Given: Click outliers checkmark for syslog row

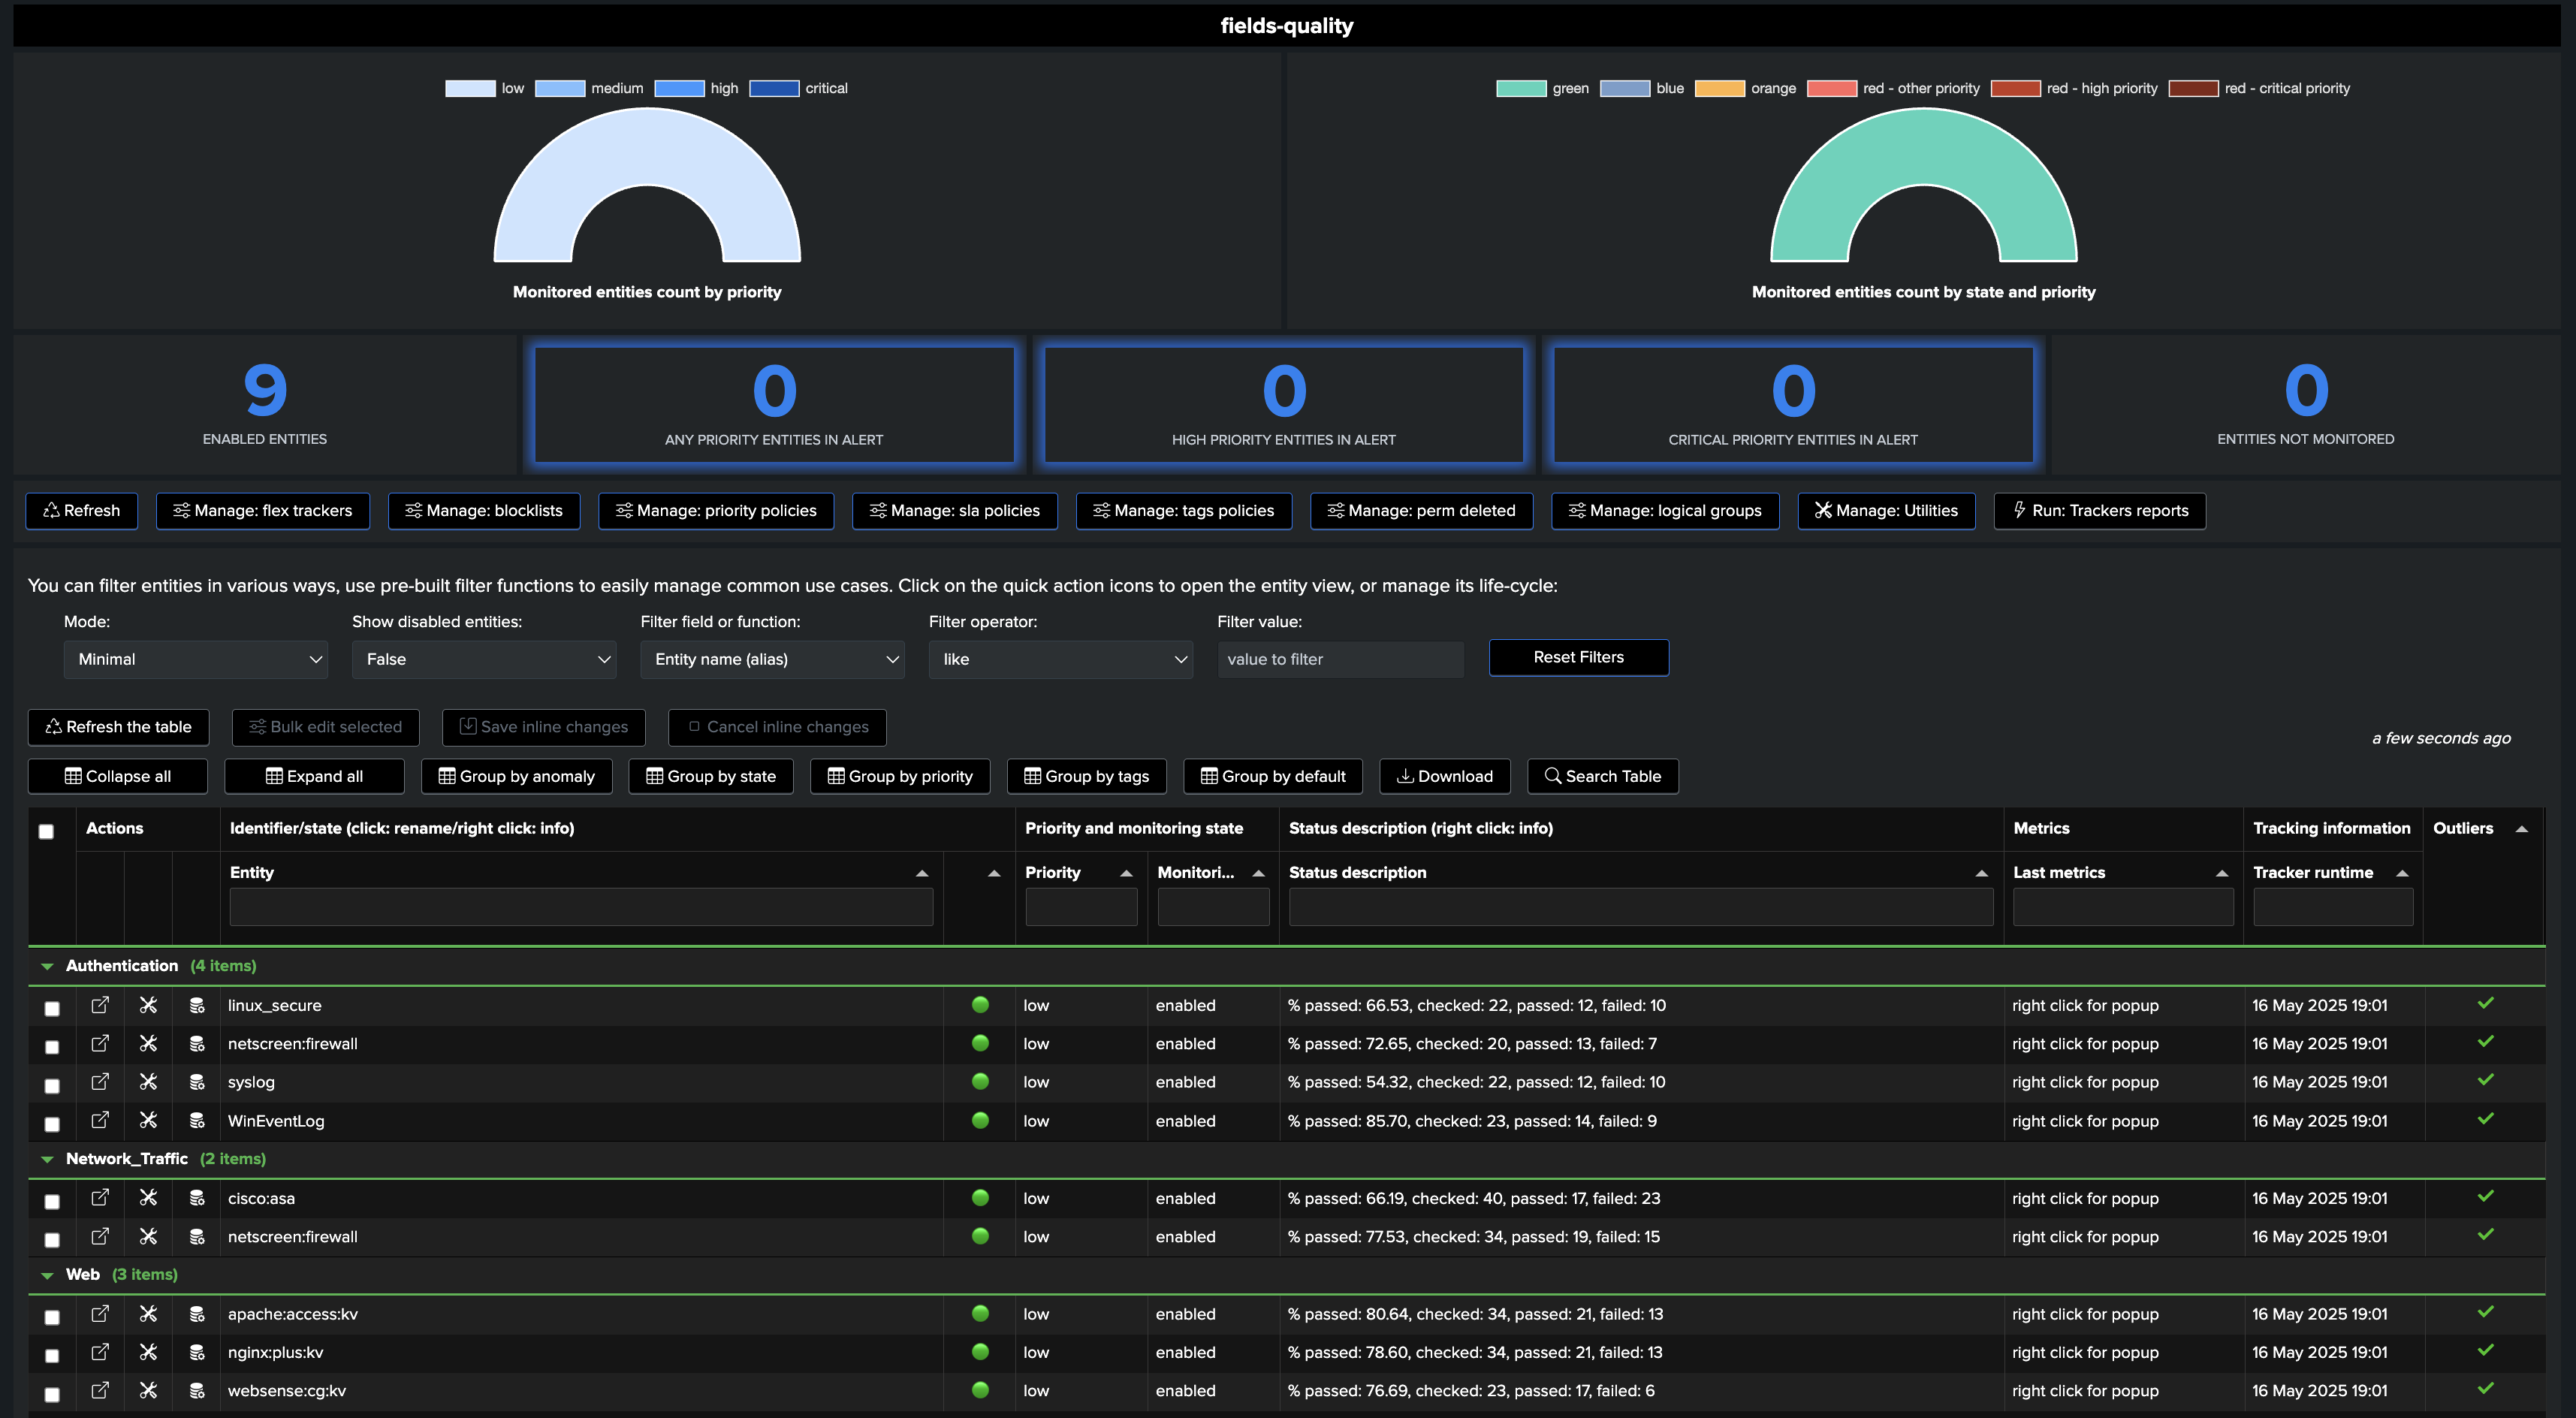Looking at the screenshot, I should [x=2485, y=1080].
